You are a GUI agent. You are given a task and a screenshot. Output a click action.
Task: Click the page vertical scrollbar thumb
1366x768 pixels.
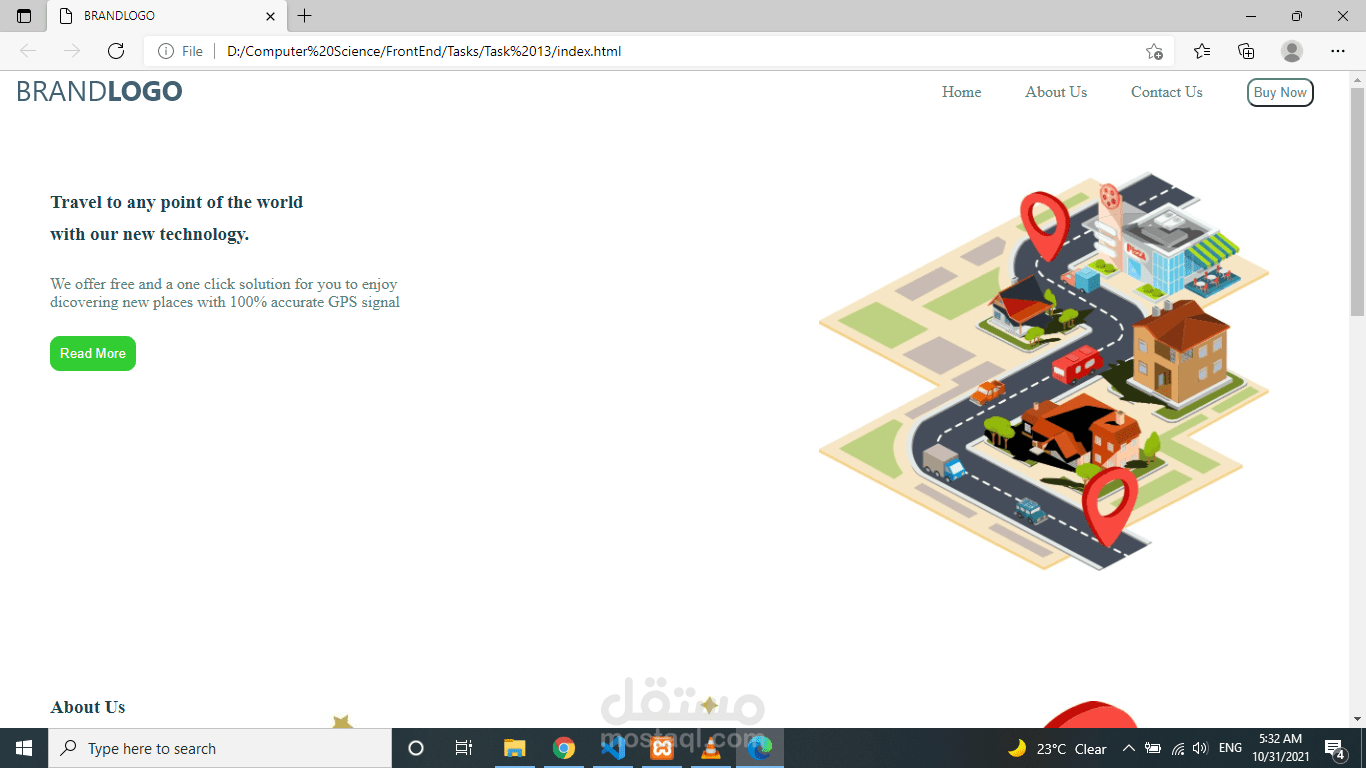pyautogui.click(x=1357, y=200)
